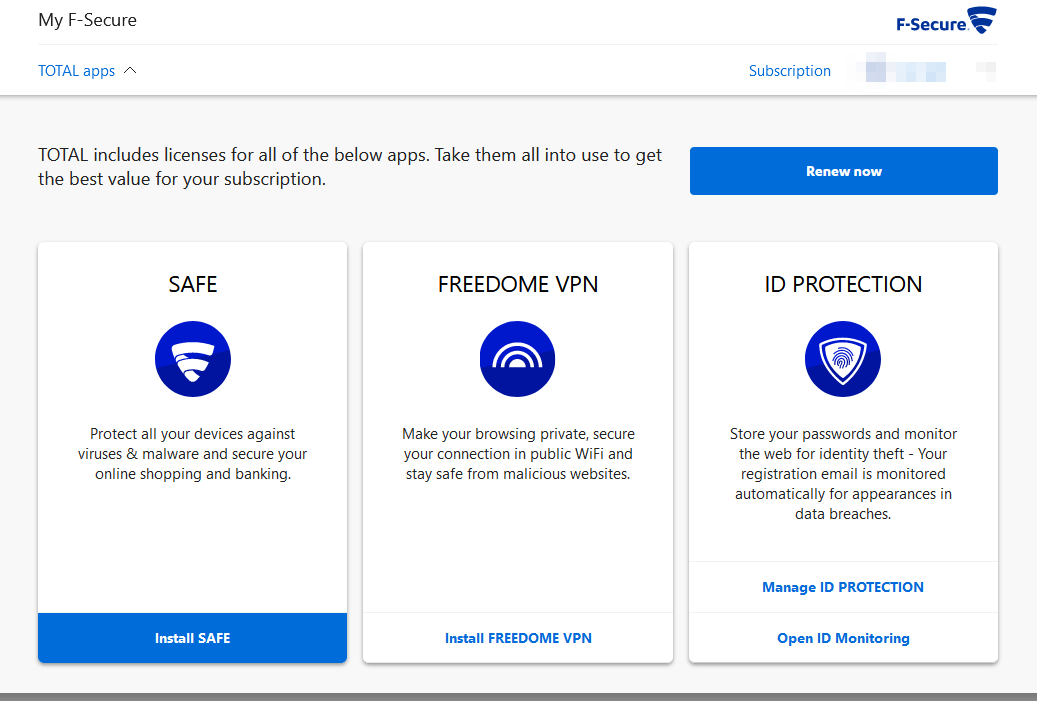
Task: Open the TOTAL apps menu
Action: (x=77, y=71)
